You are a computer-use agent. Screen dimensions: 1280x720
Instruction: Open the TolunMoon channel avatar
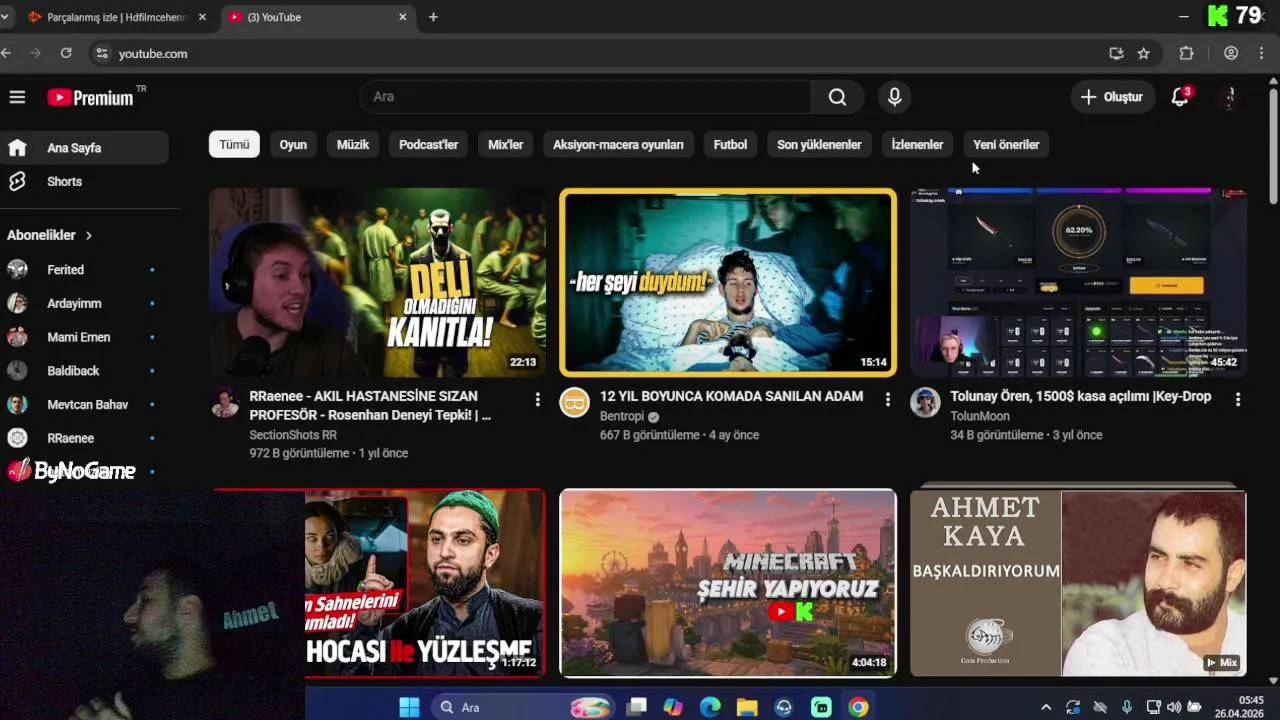[925, 402]
